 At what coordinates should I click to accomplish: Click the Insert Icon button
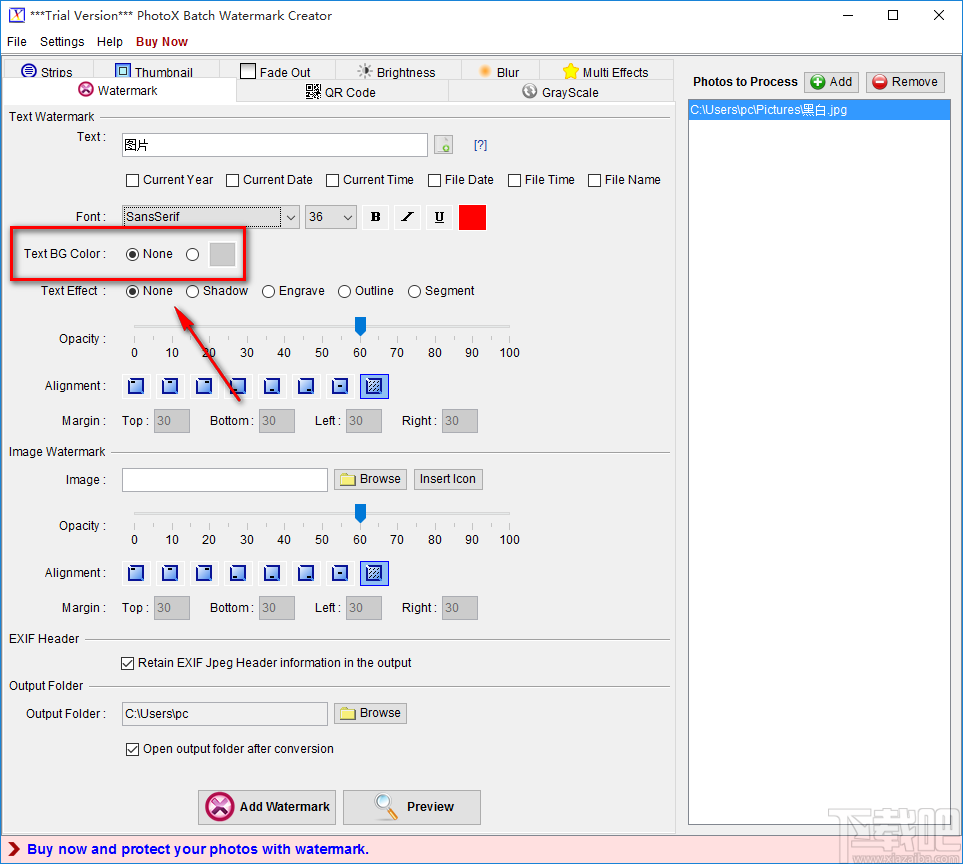tap(448, 479)
